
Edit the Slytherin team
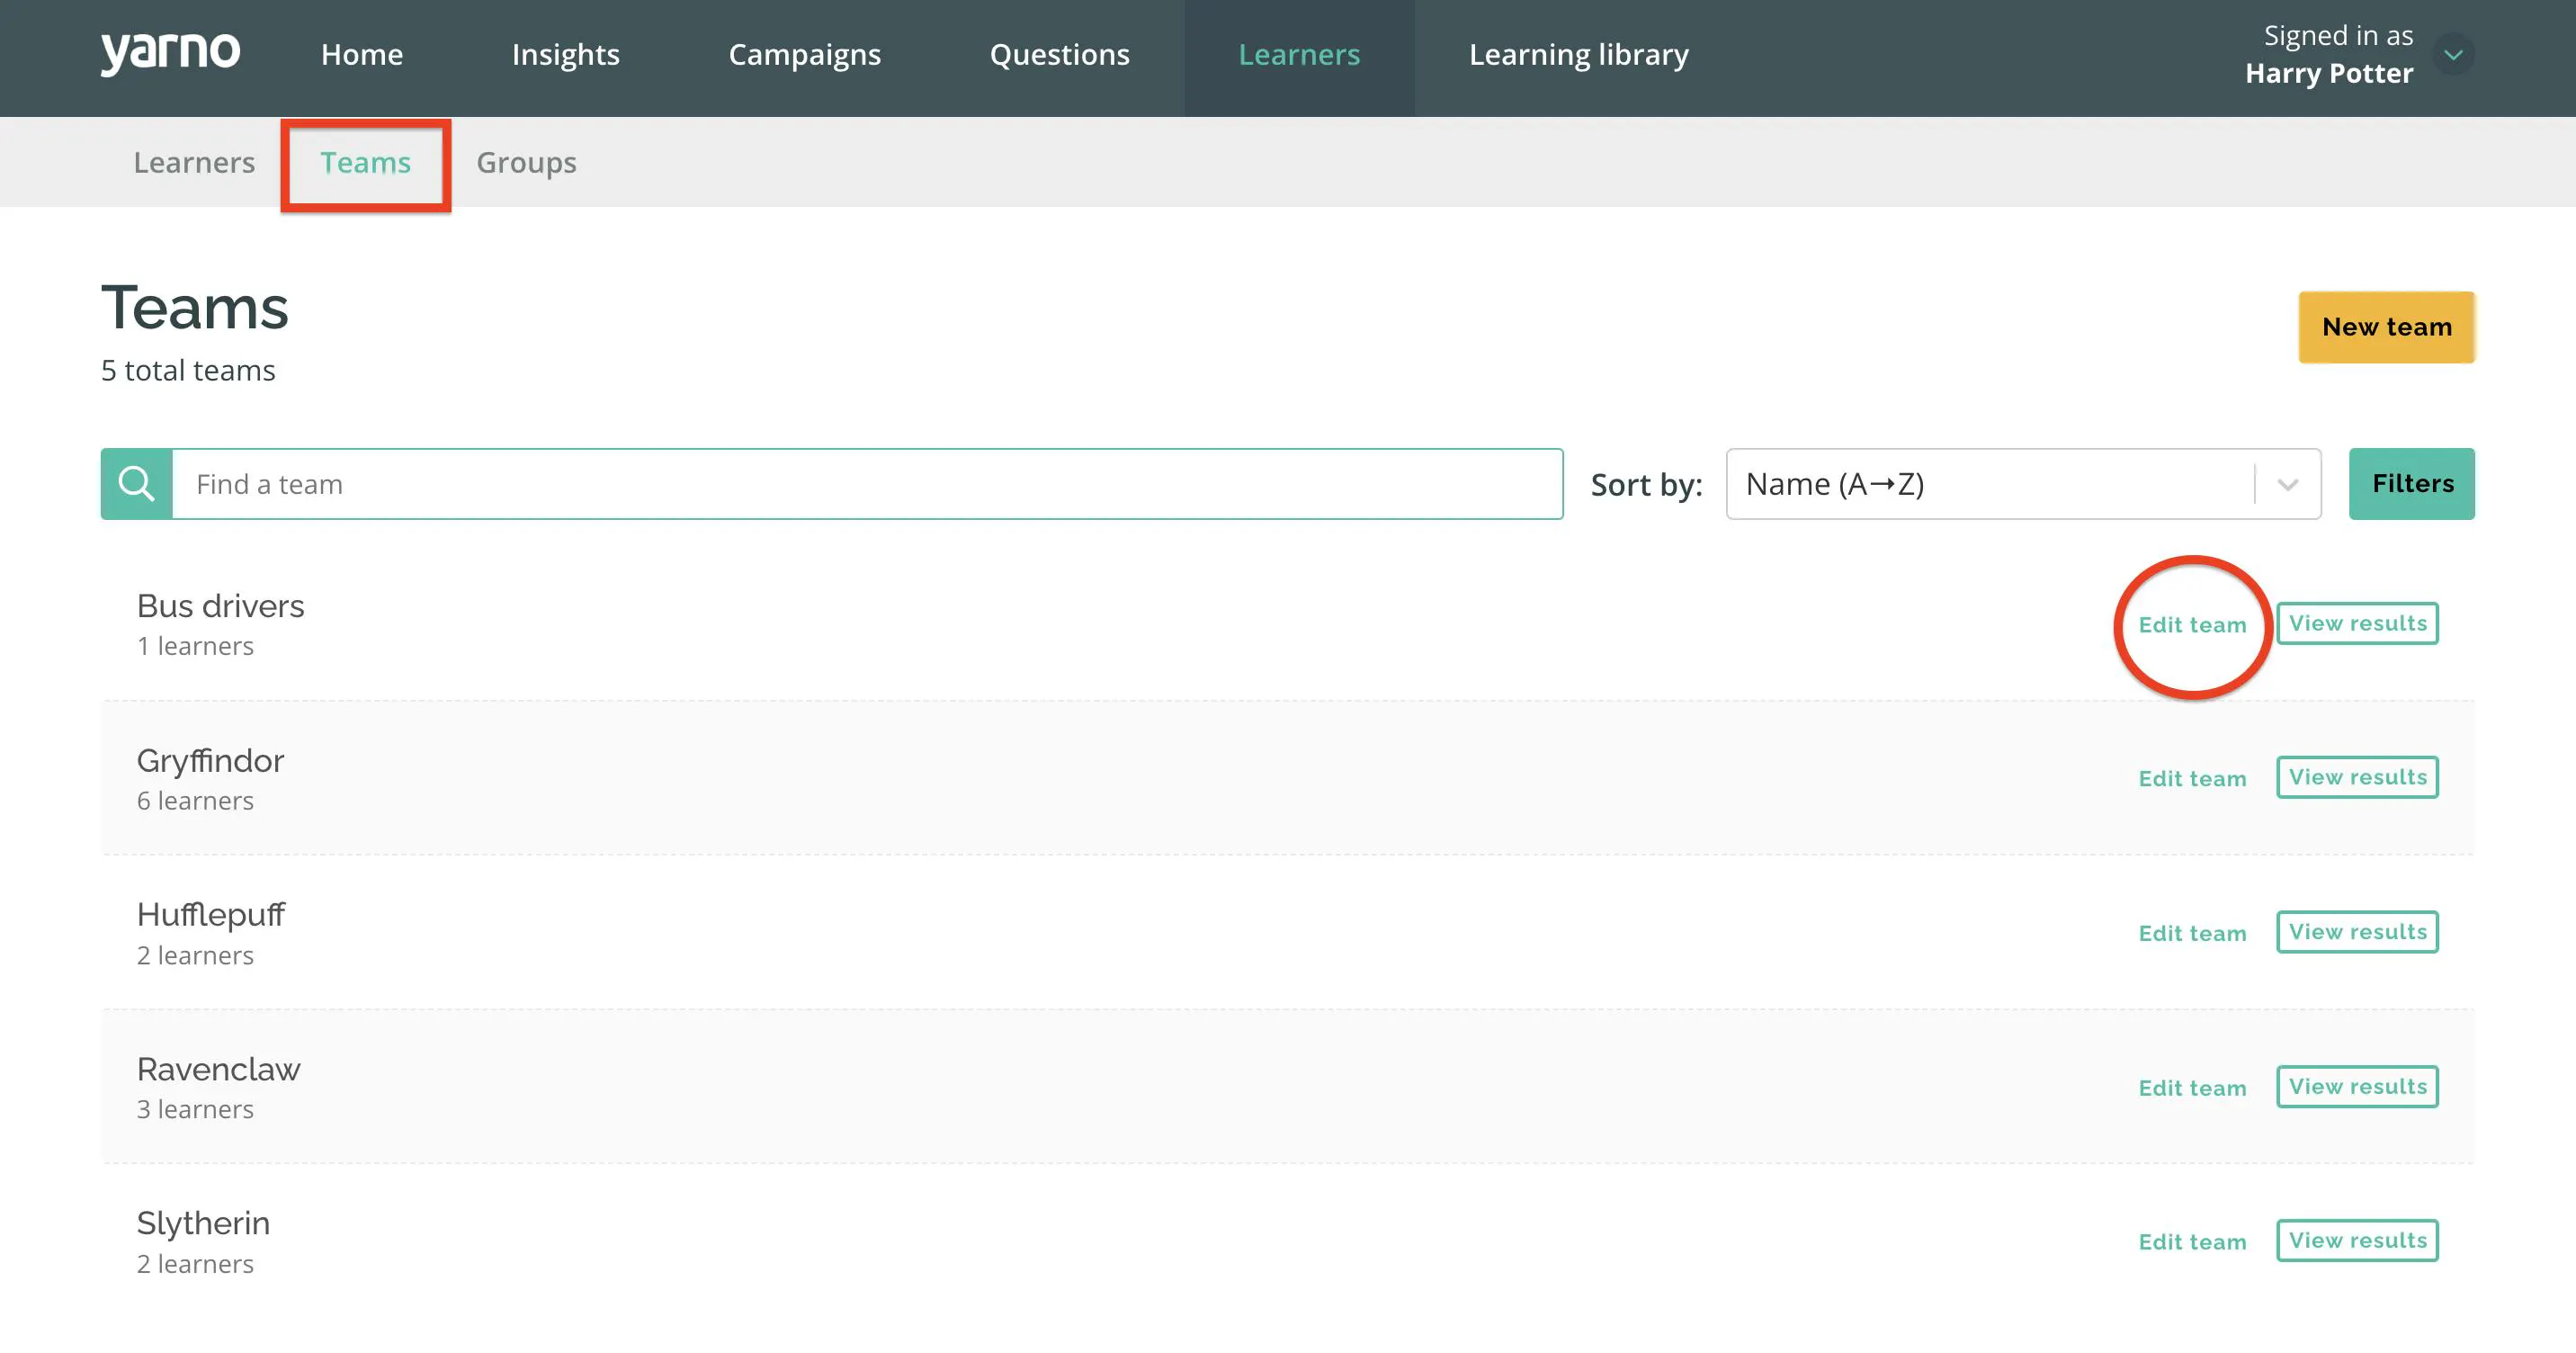2192,1242
